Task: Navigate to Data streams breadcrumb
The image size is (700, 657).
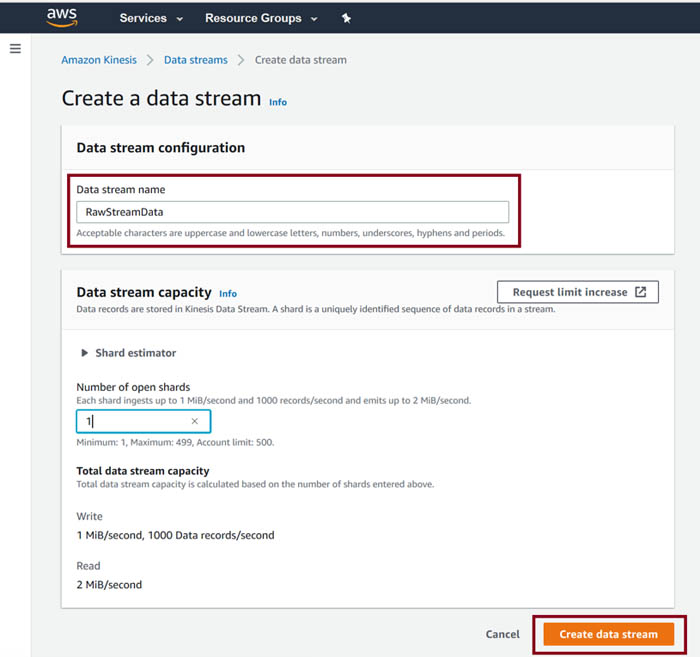Action: coord(196,60)
